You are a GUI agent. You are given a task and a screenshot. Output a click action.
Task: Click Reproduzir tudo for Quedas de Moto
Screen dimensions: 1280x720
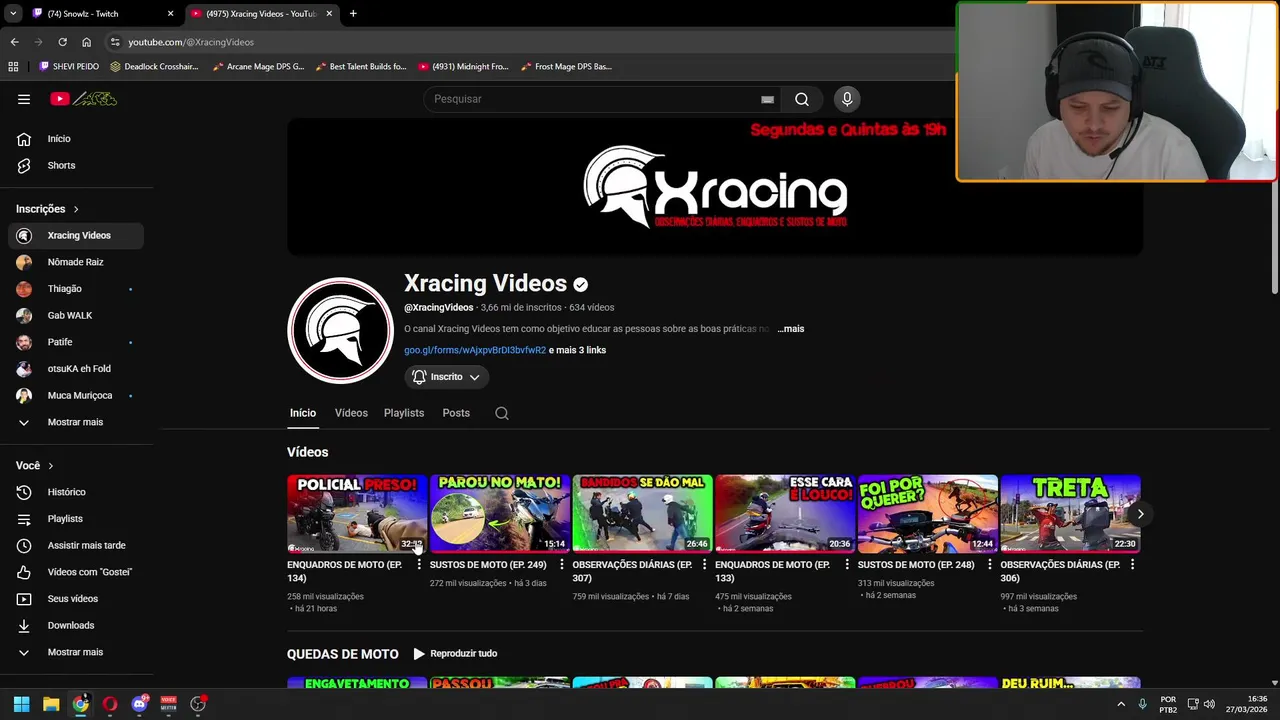(x=456, y=654)
